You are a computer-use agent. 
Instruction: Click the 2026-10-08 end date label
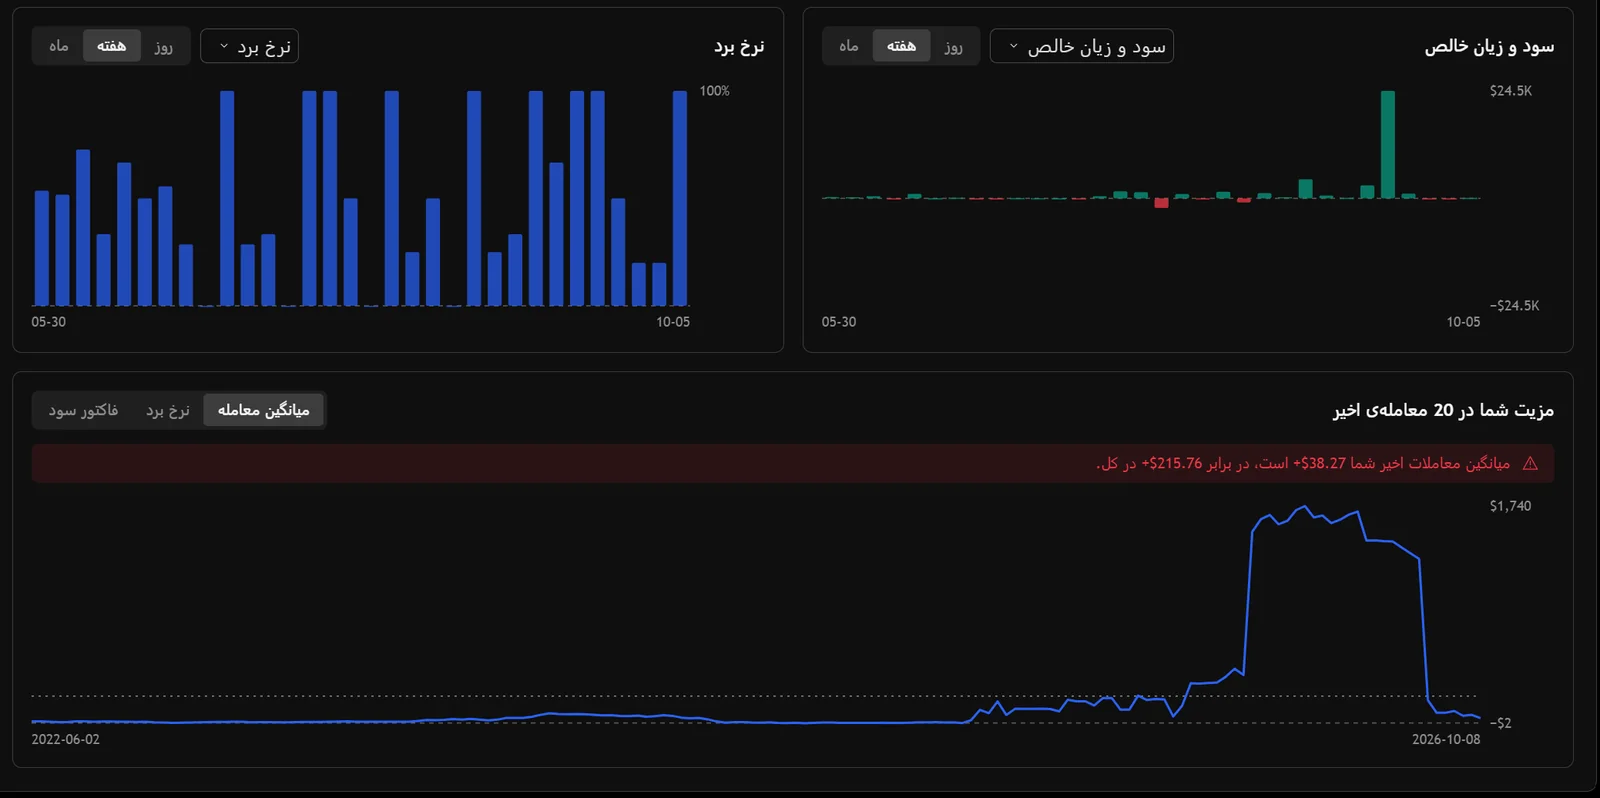pos(1446,740)
